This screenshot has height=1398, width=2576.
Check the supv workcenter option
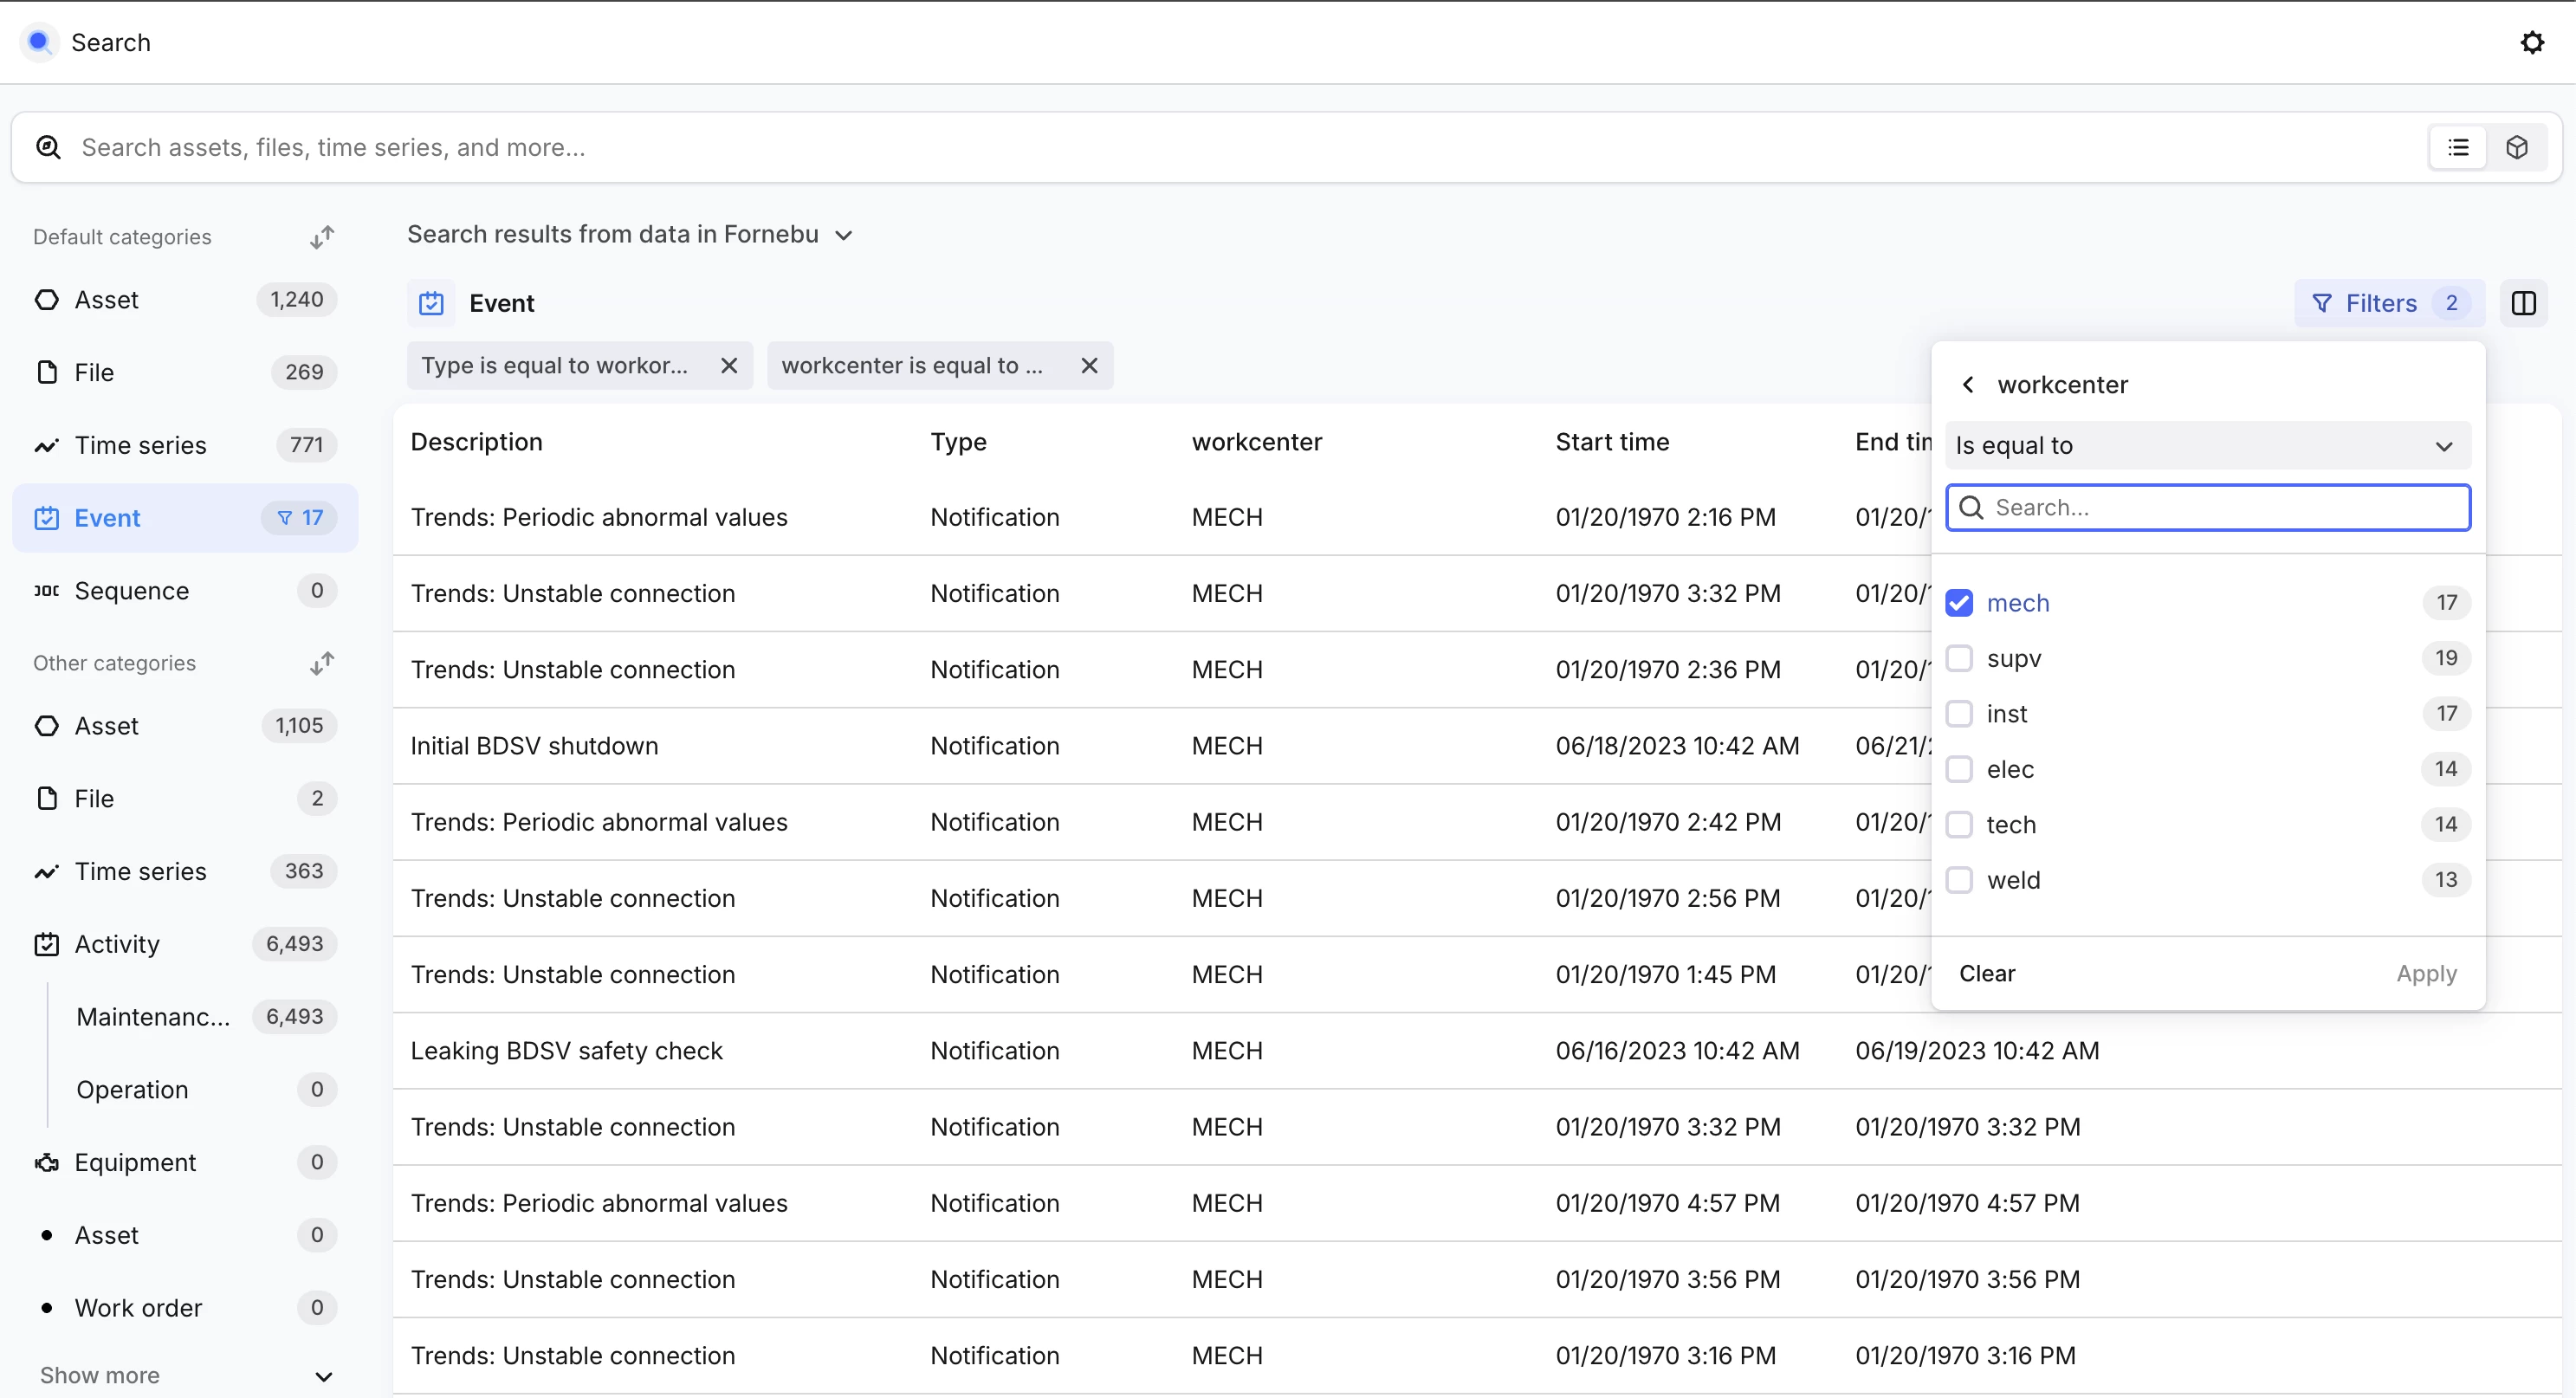(1959, 658)
